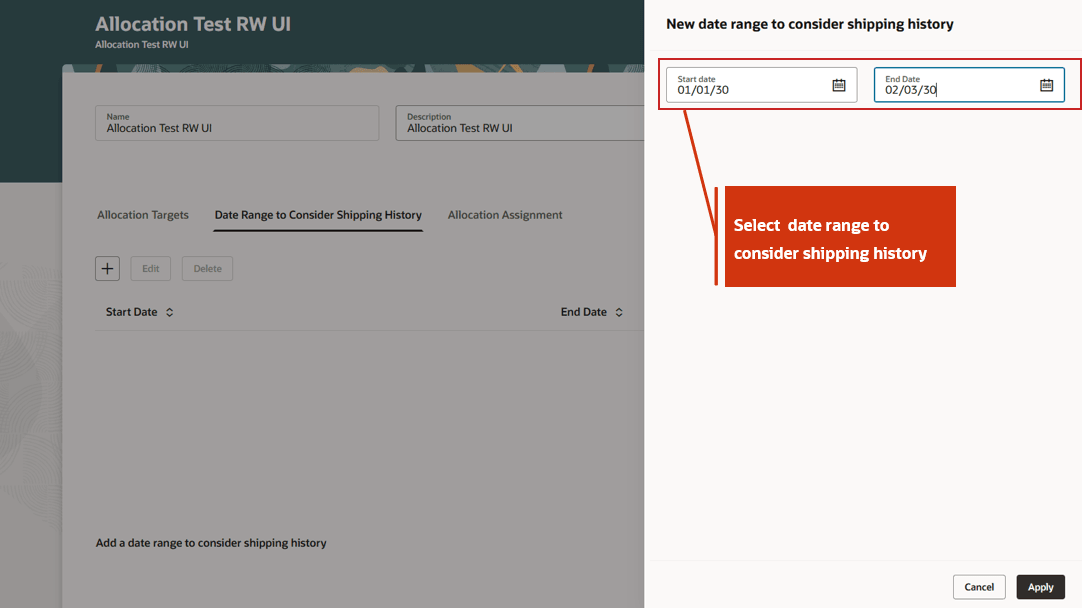This screenshot has width=1082, height=608.
Task: Open the Allocation Assignment tab
Action: (505, 214)
